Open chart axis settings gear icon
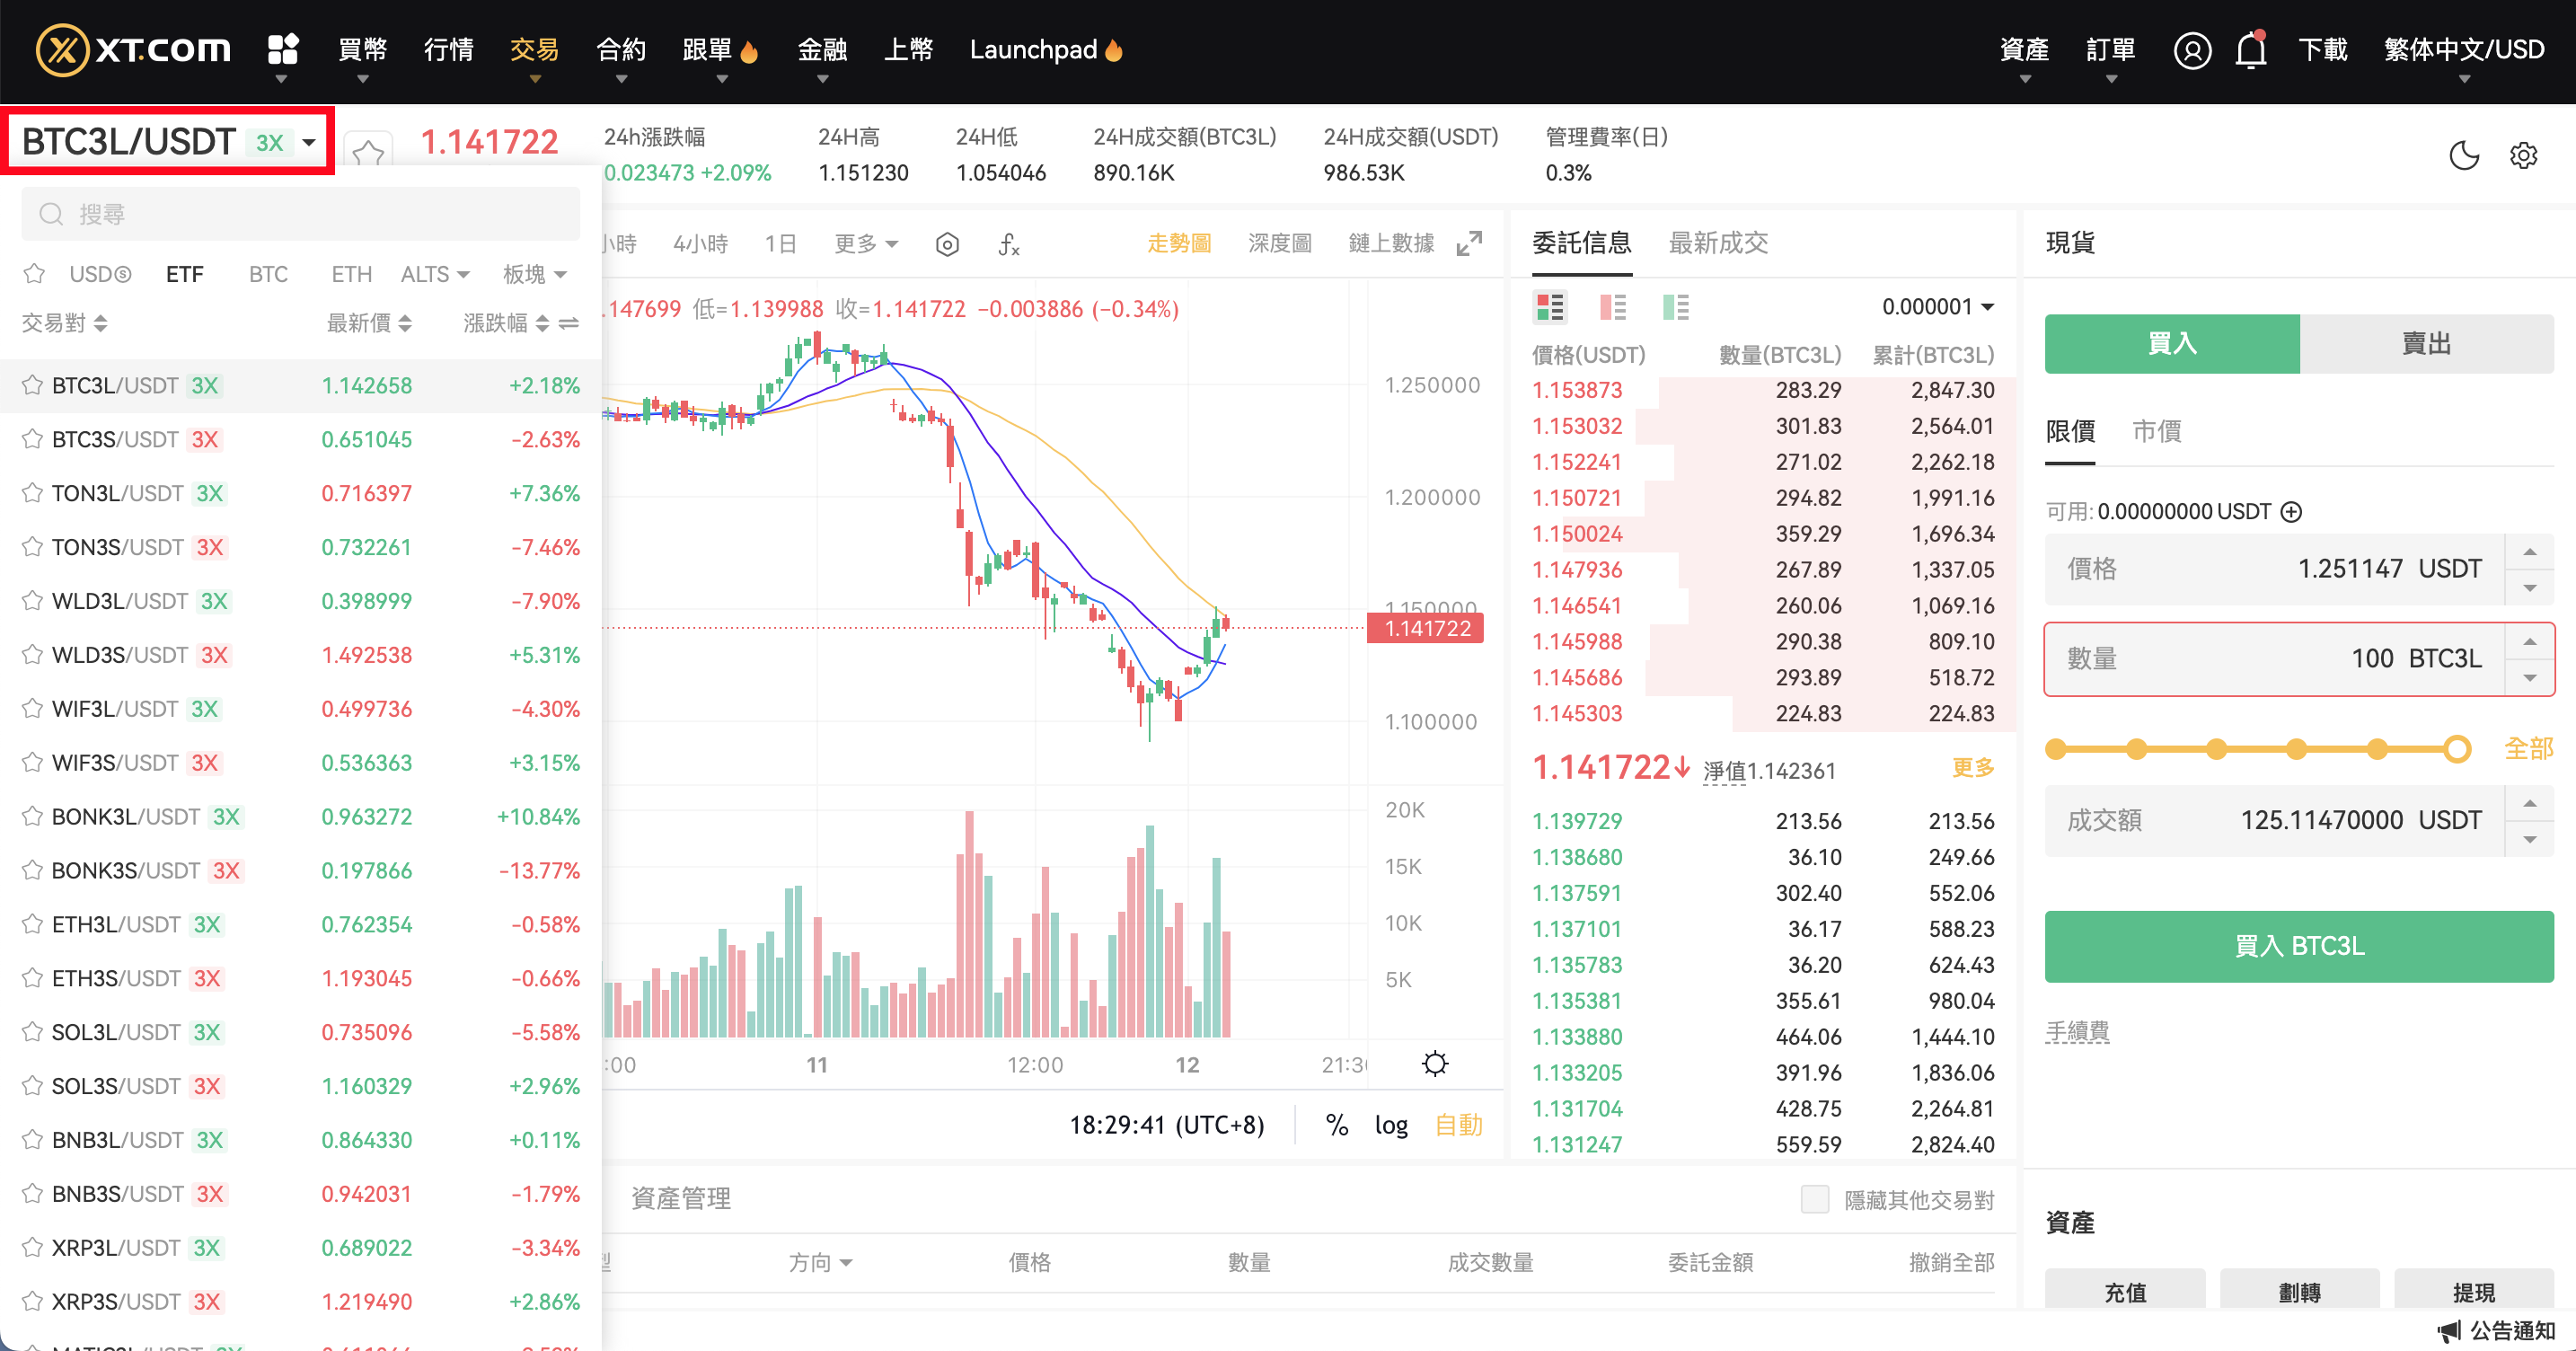2576x1351 pixels. click(x=1434, y=1063)
